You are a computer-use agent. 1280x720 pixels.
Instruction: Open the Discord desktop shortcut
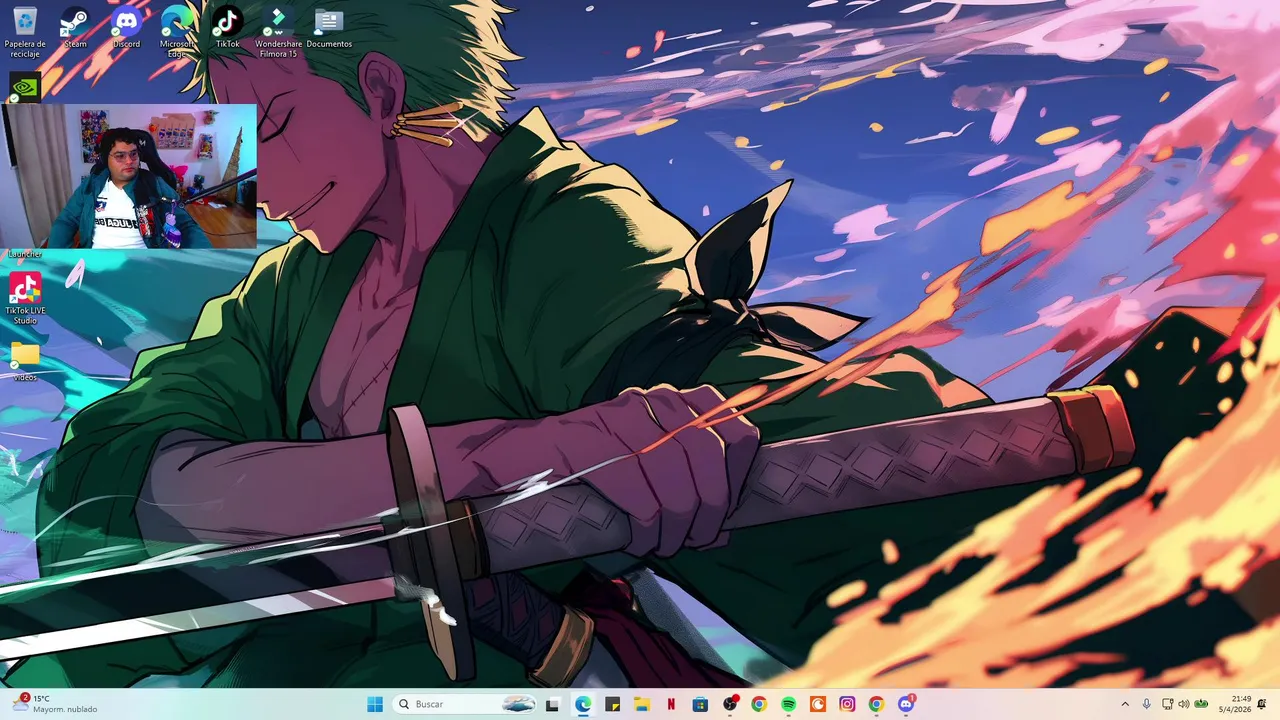click(126, 28)
